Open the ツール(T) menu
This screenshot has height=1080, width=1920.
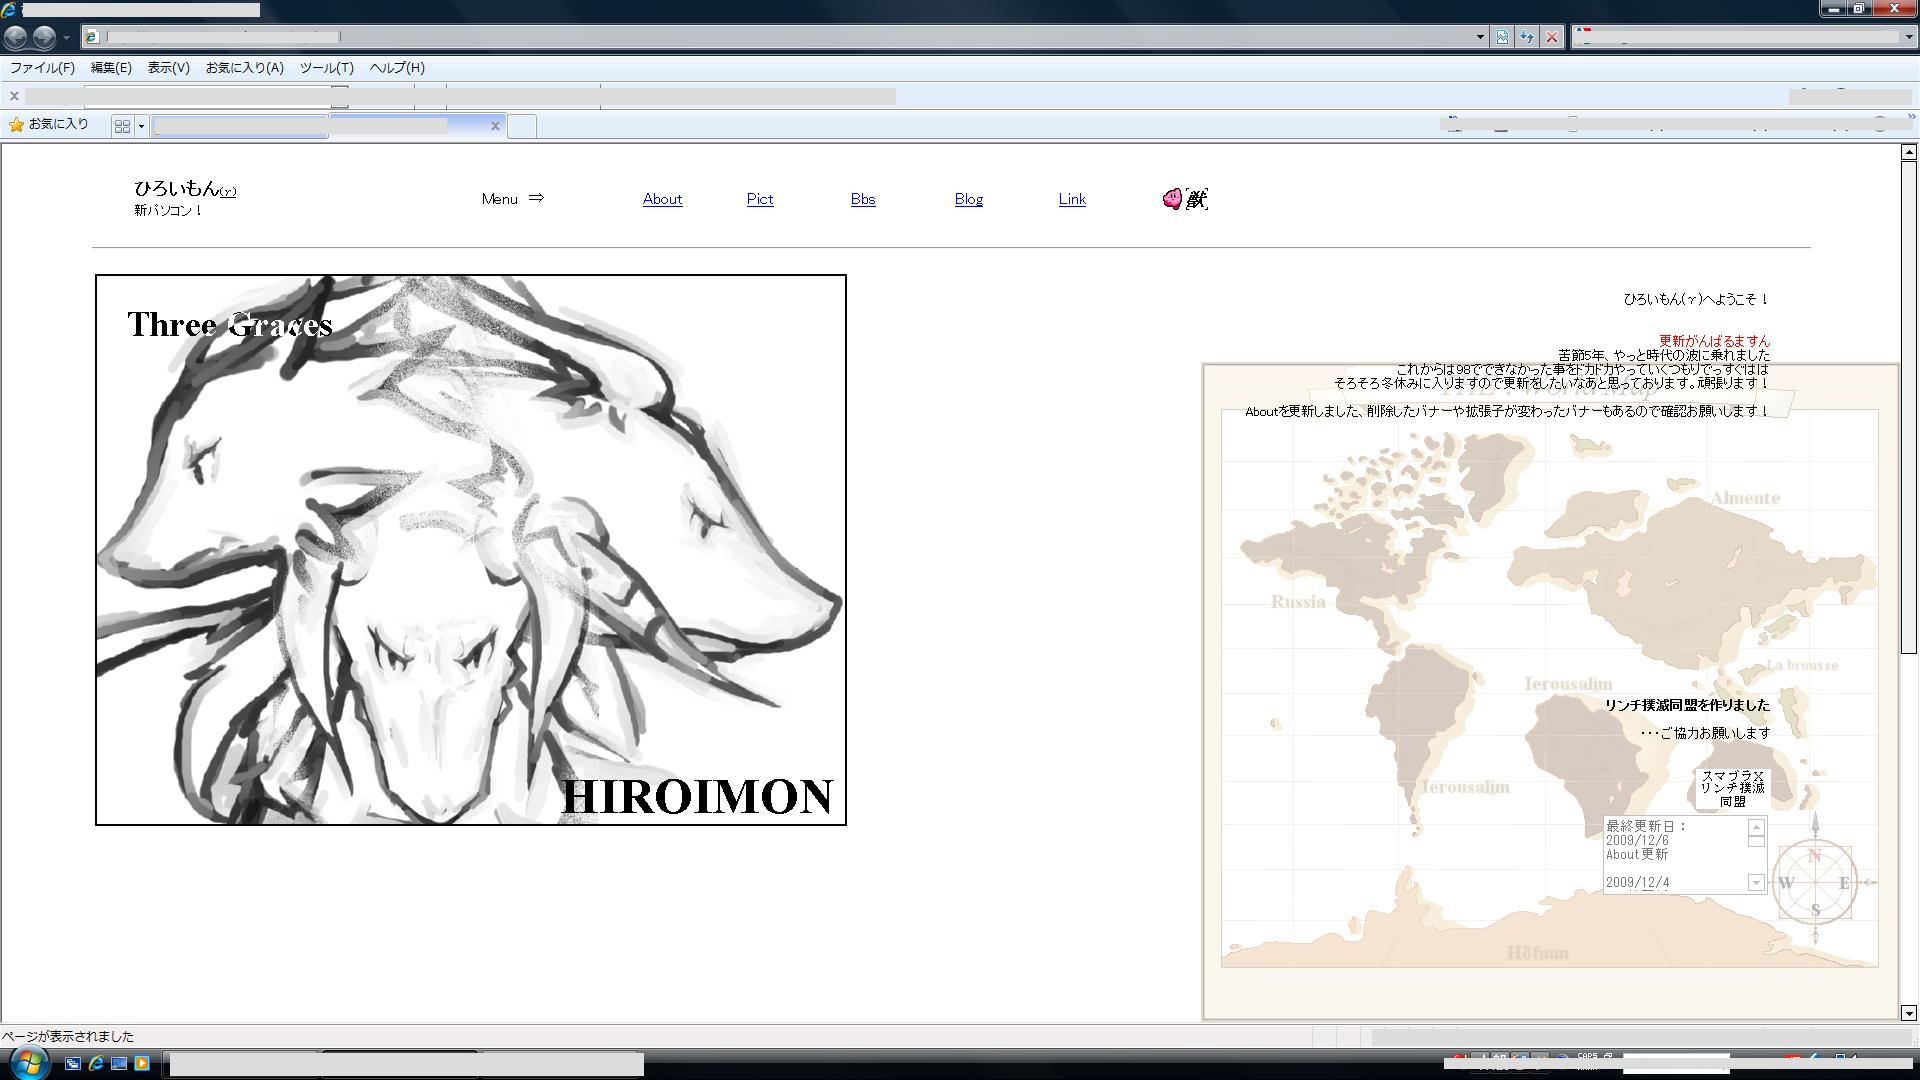(x=326, y=68)
